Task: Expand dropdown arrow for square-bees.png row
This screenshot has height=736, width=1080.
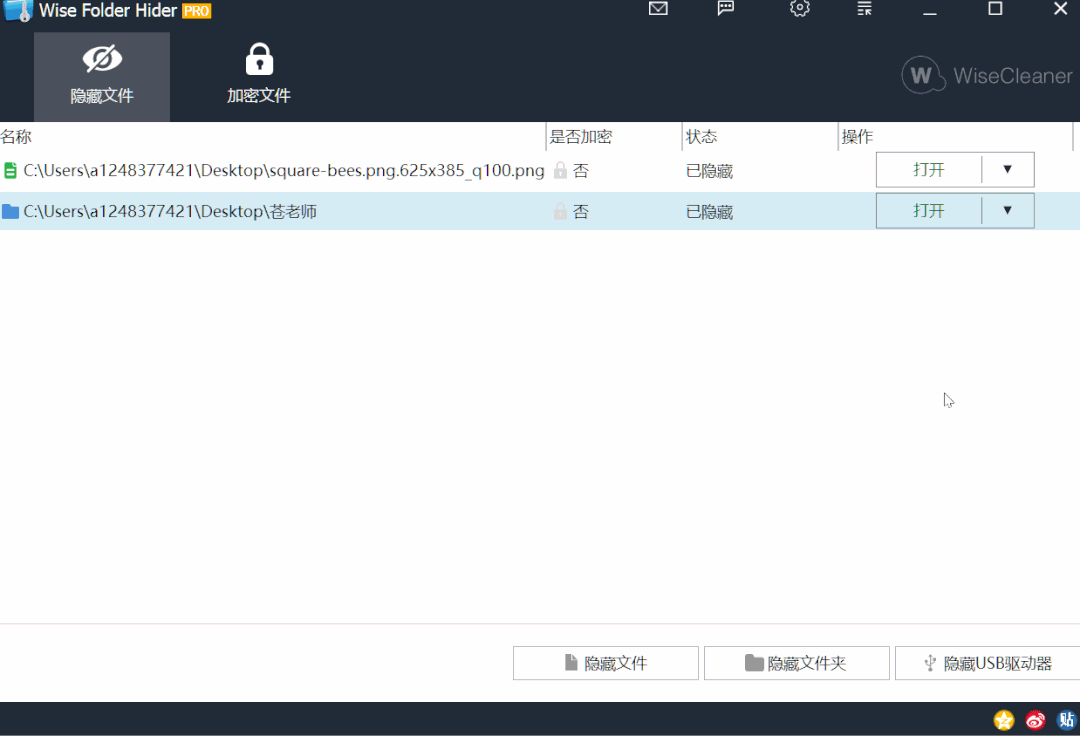Action: coord(1007,170)
